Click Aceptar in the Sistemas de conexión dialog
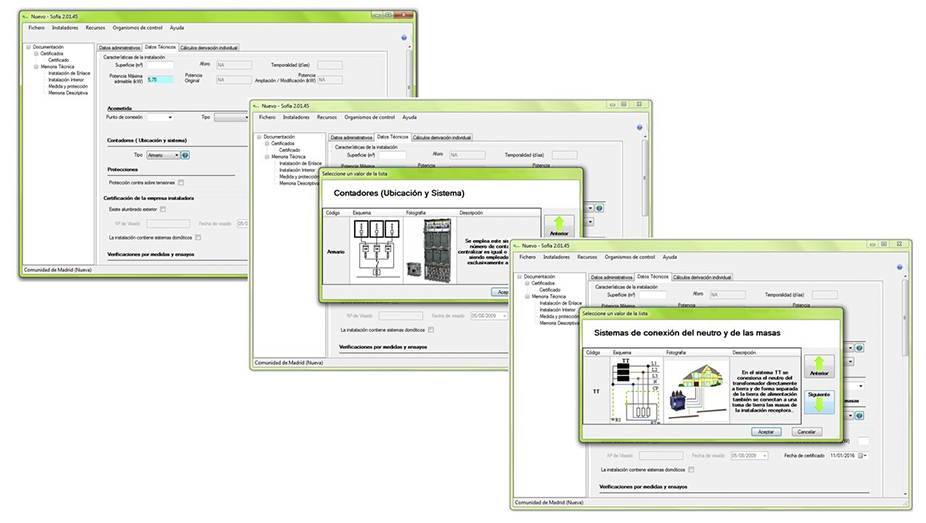Viewport: 926px width, 523px height. 766,432
